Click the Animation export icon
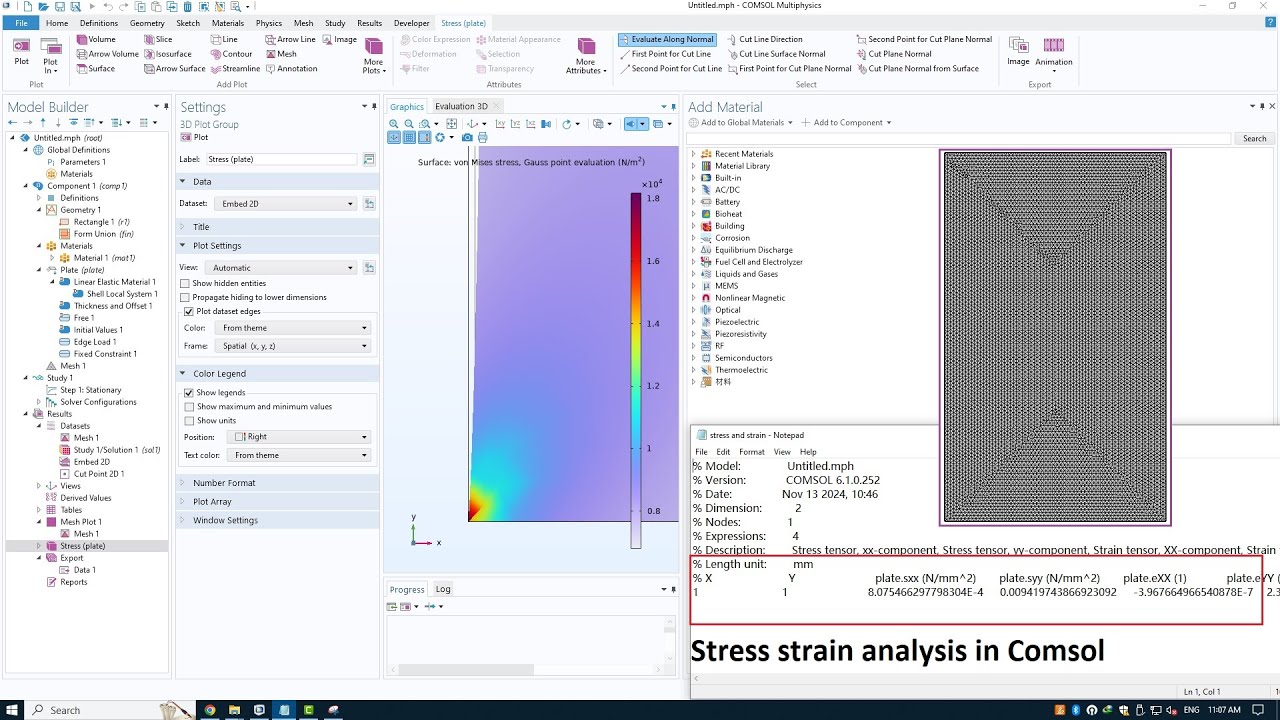 (1054, 52)
